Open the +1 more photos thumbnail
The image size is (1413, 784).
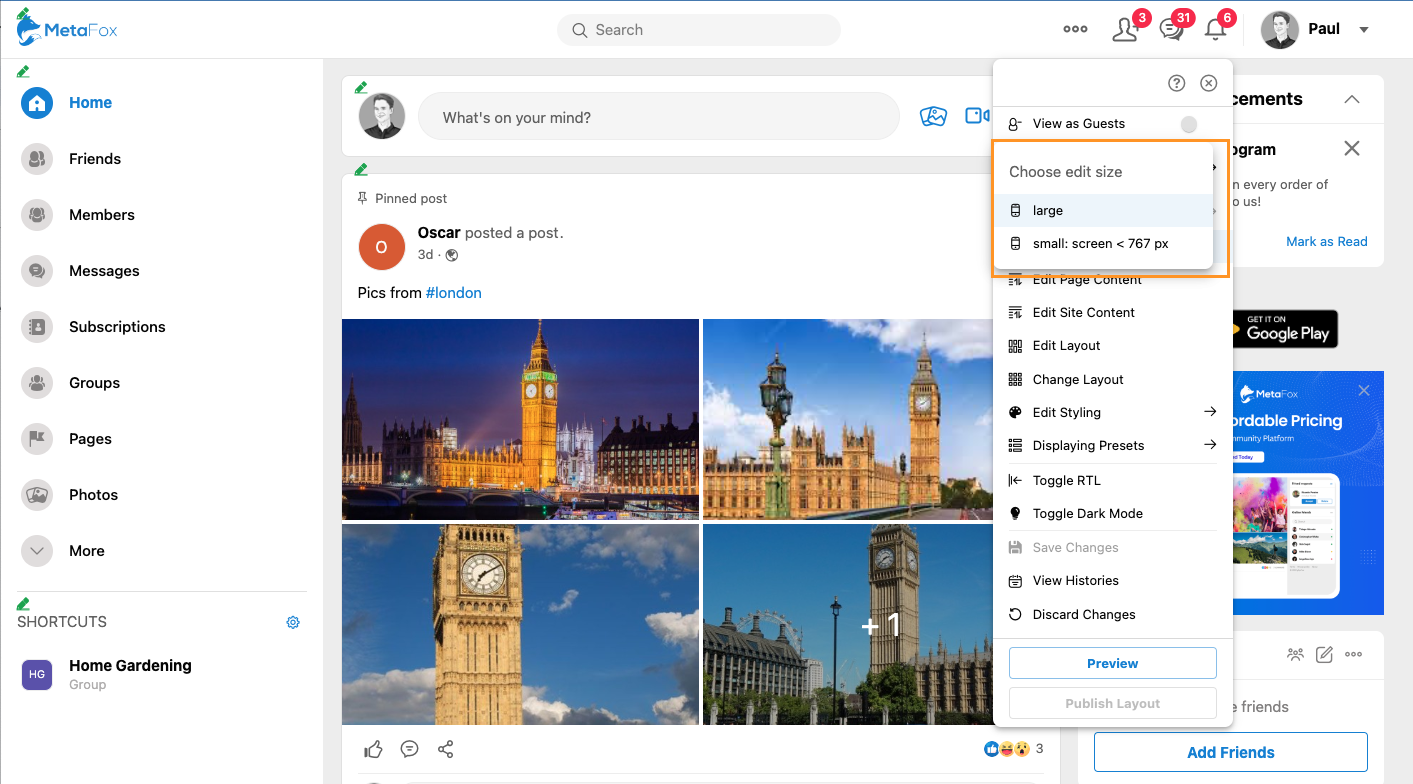coord(848,624)
